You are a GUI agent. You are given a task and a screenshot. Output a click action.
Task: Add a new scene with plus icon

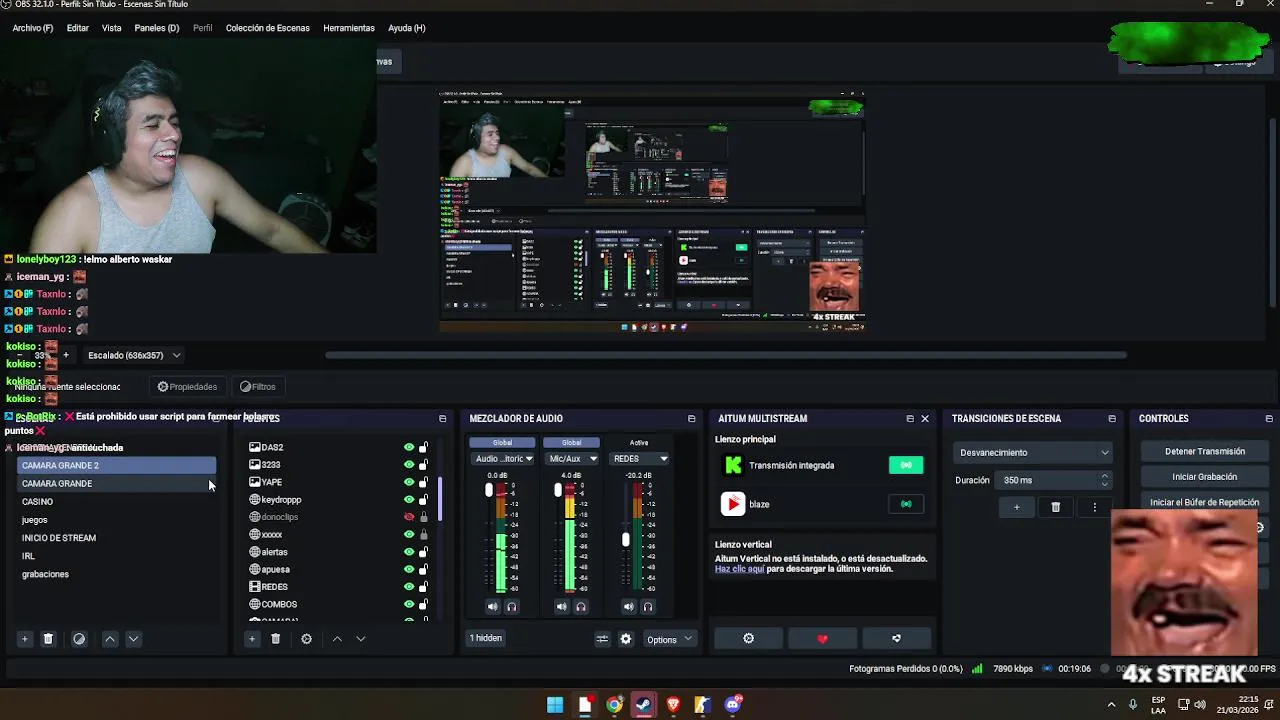pos(24,639)
